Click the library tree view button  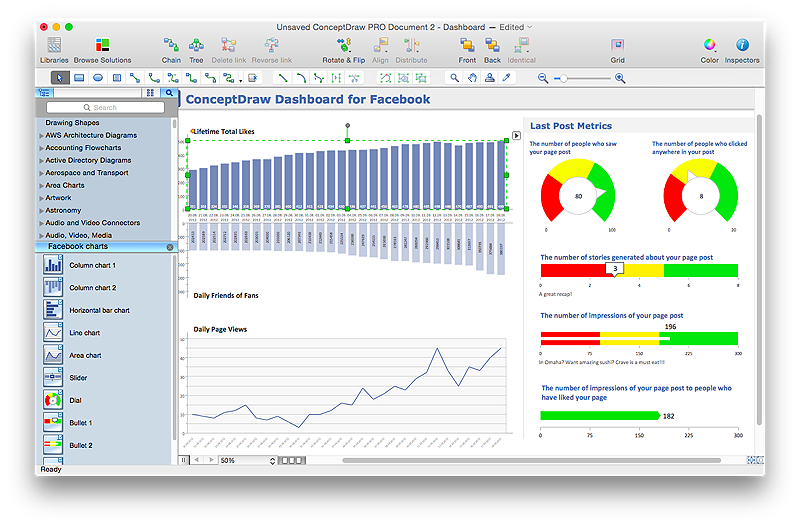44,92
